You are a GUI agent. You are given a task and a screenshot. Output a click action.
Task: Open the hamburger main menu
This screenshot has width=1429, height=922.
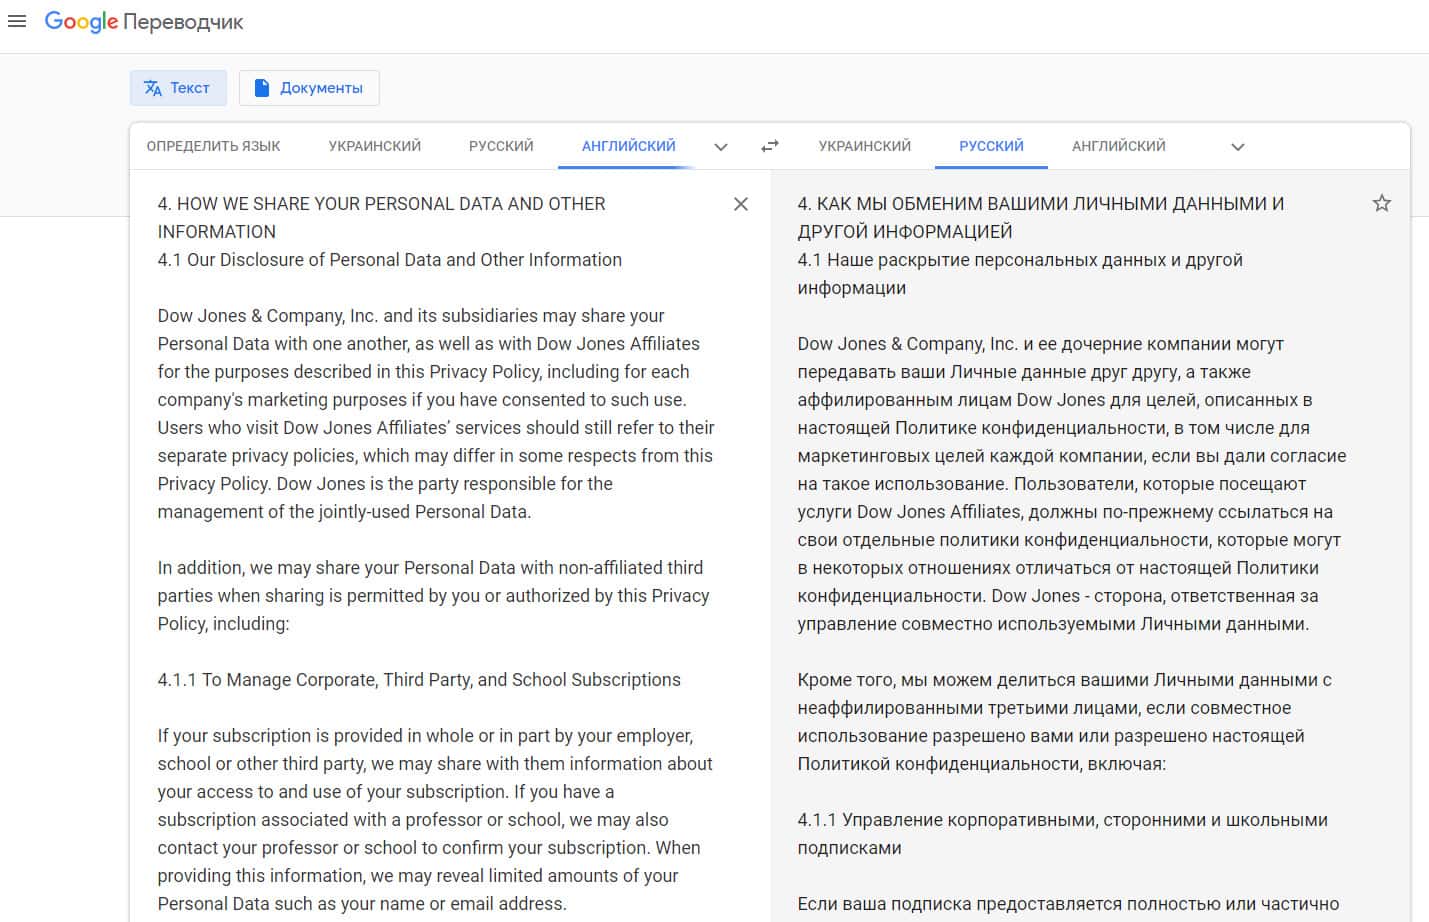click(x=17, y=21)
